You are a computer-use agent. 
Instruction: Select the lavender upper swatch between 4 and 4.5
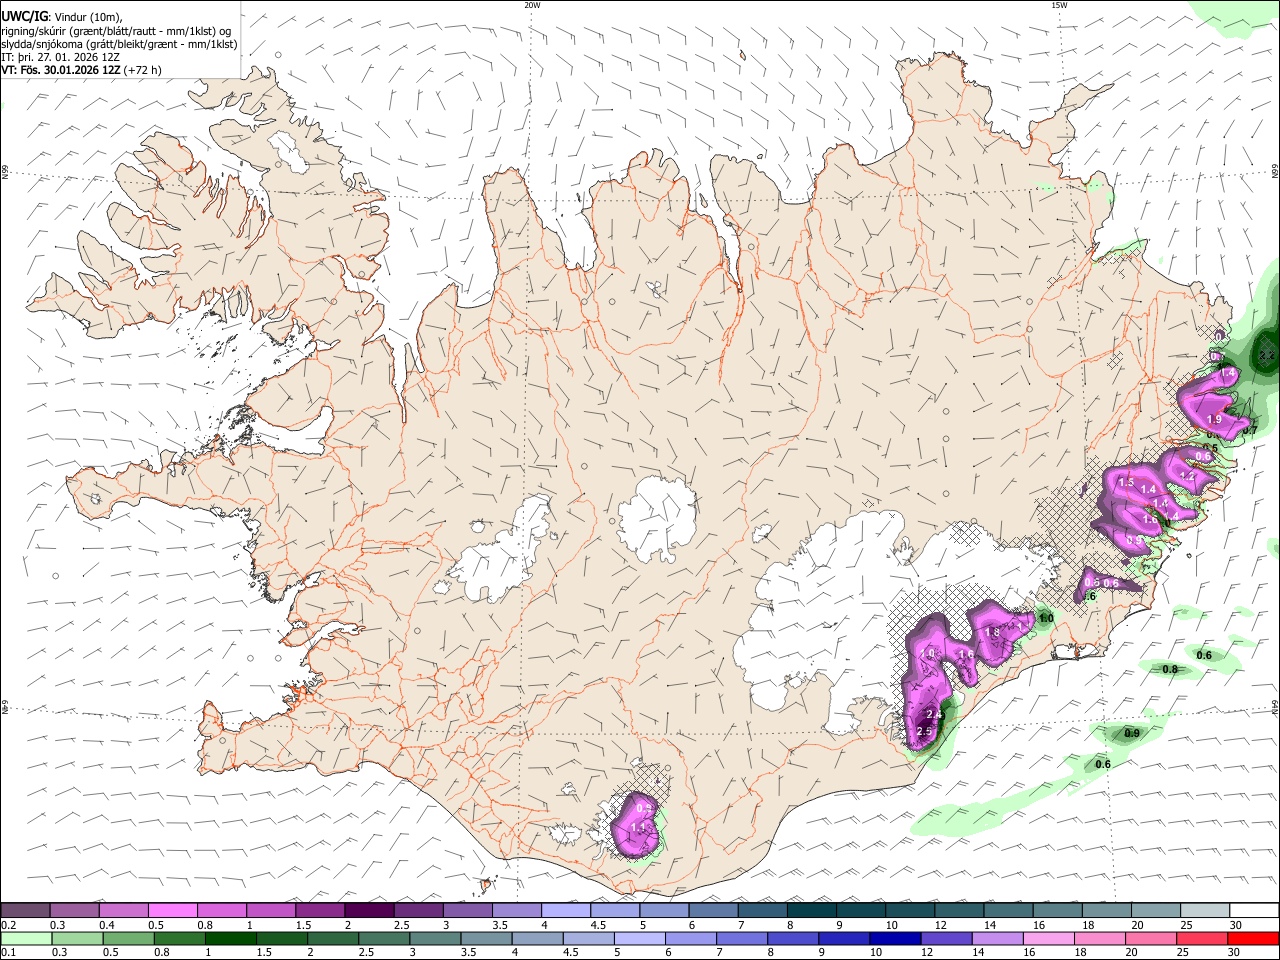(565, 910)
